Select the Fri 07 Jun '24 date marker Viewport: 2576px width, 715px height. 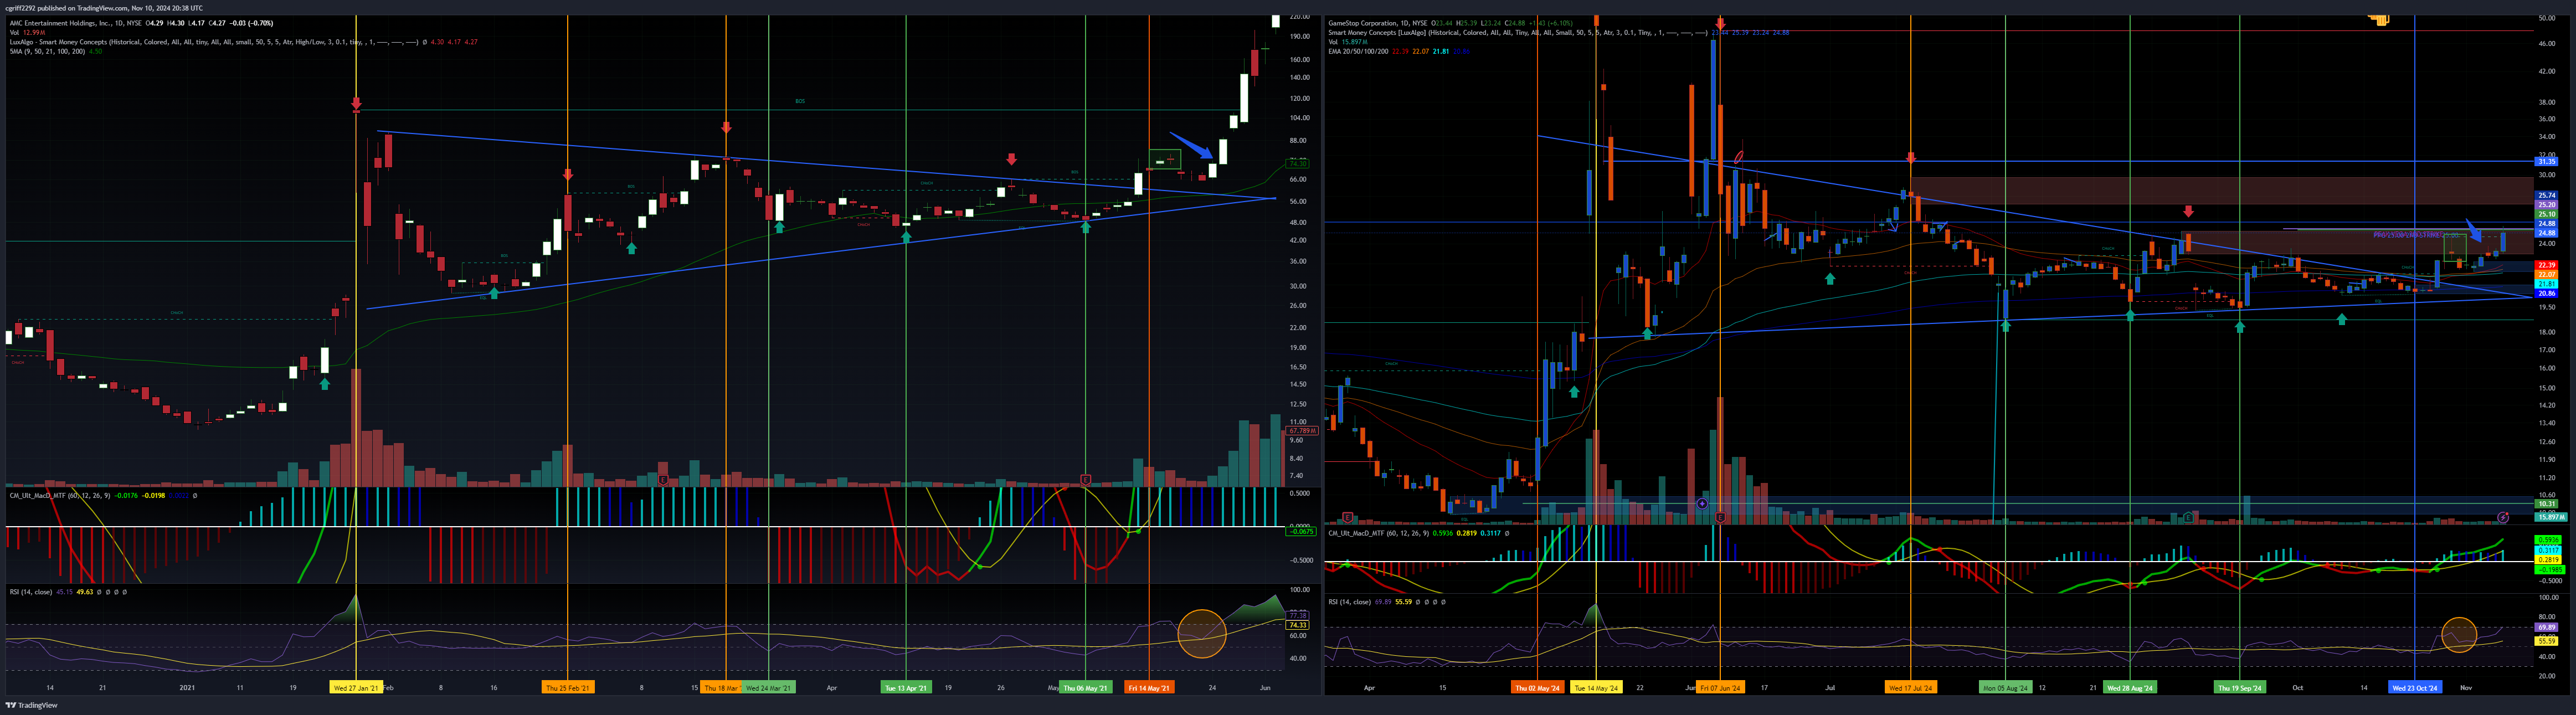click(1720, 688)
